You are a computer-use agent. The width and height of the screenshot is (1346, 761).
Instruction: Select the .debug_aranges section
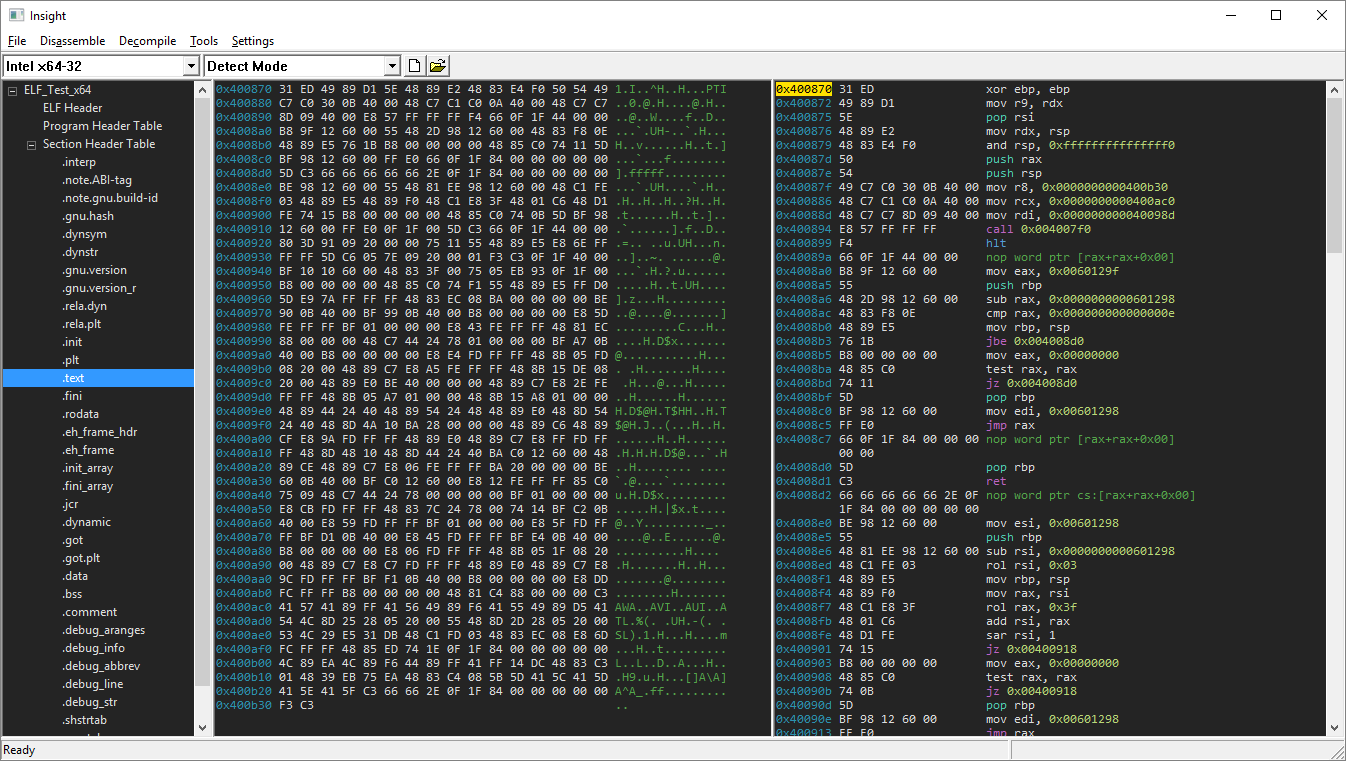103,630
